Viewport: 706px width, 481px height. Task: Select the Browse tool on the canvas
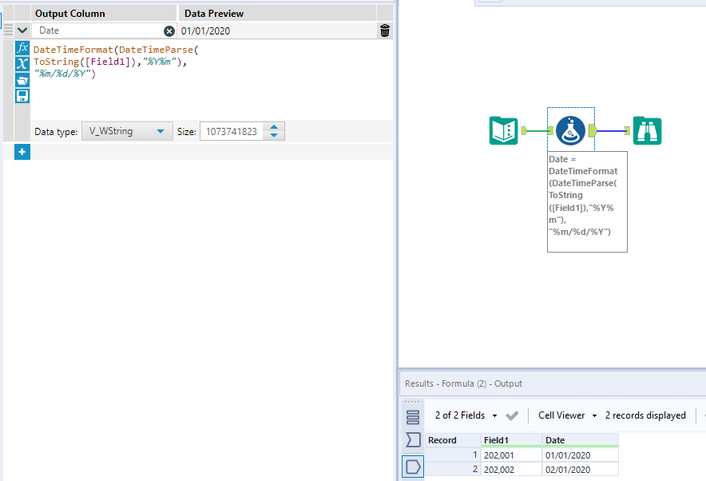click(647, 131)
